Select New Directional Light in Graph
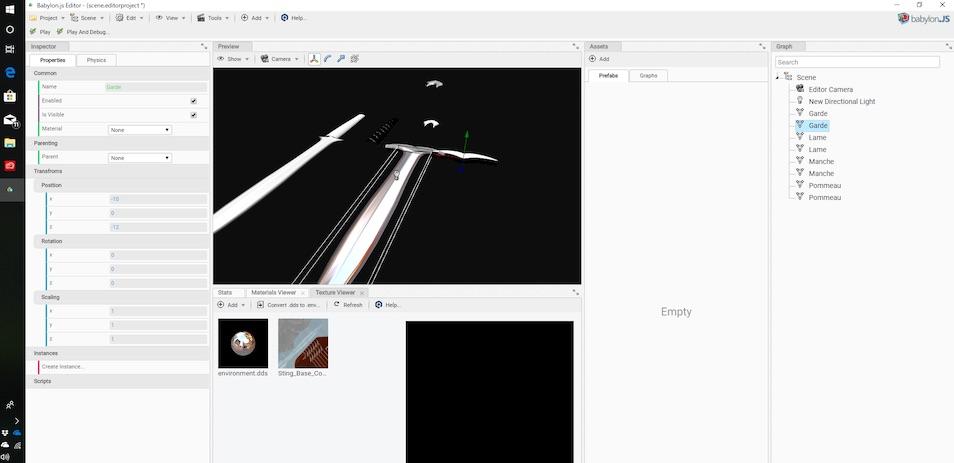Image resolution: width=954 pixels, height=463 pixels. 841,102
